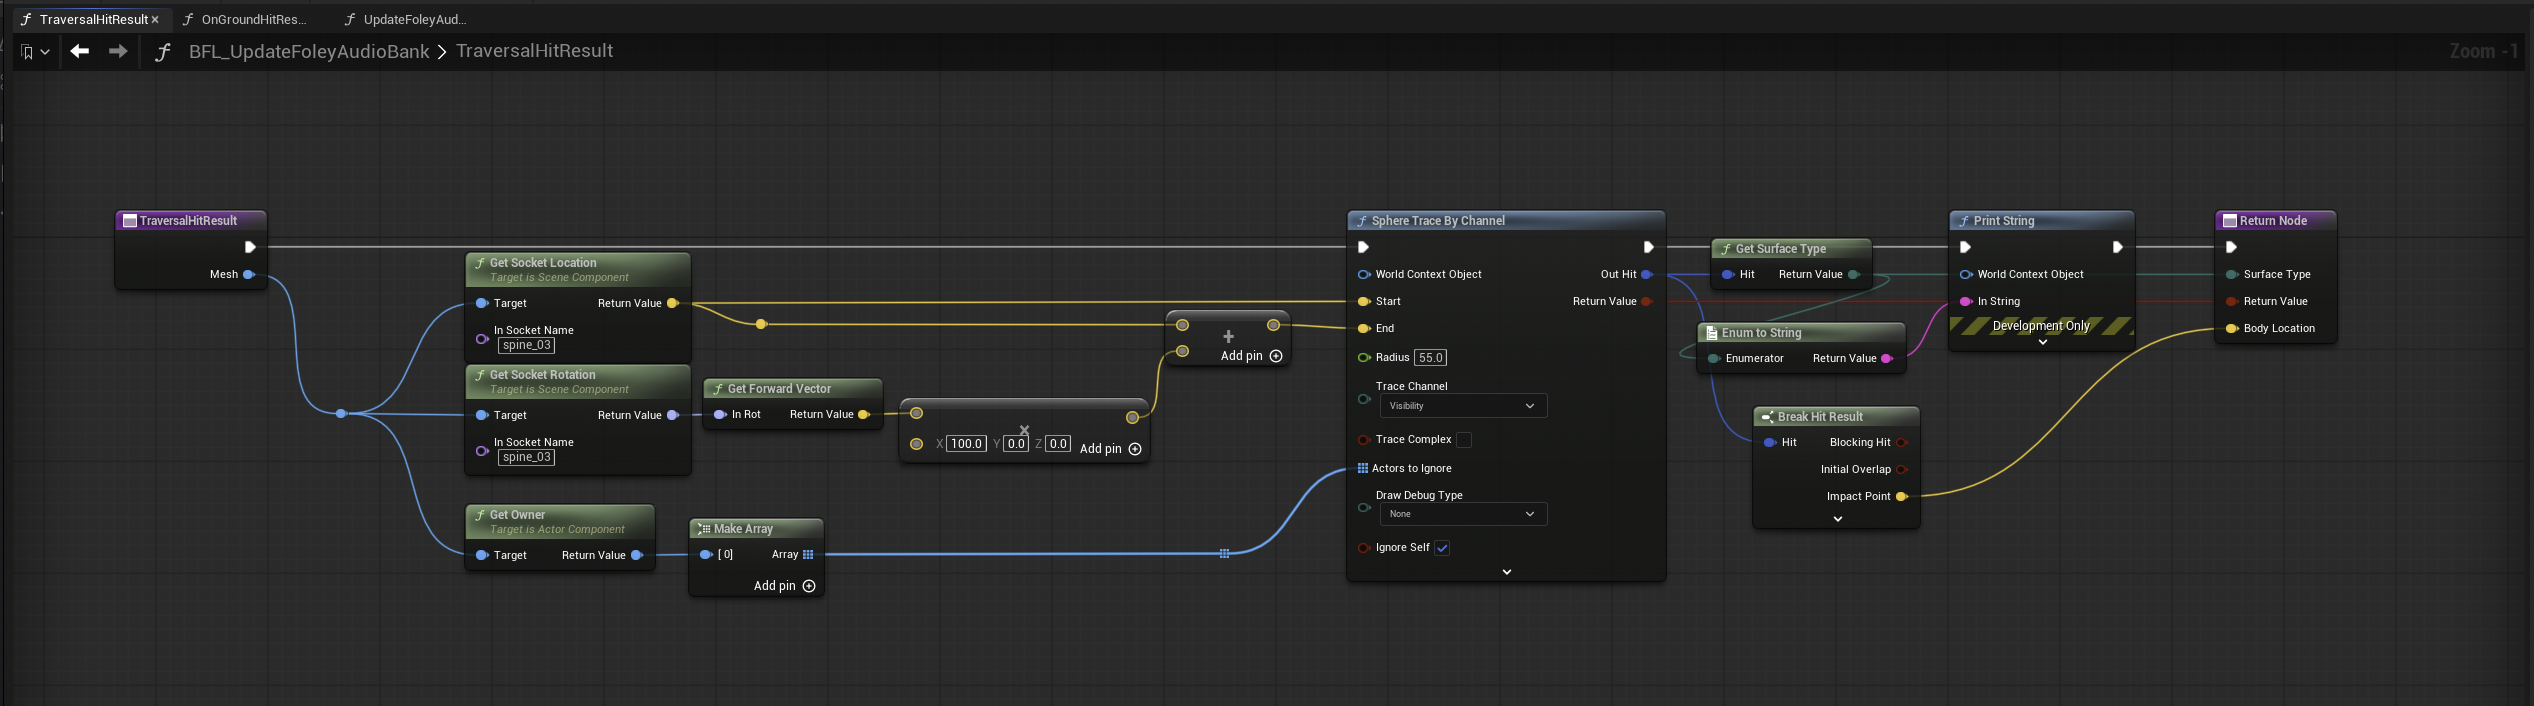Edit the X value field of multiply node

[x=966, y=444]
